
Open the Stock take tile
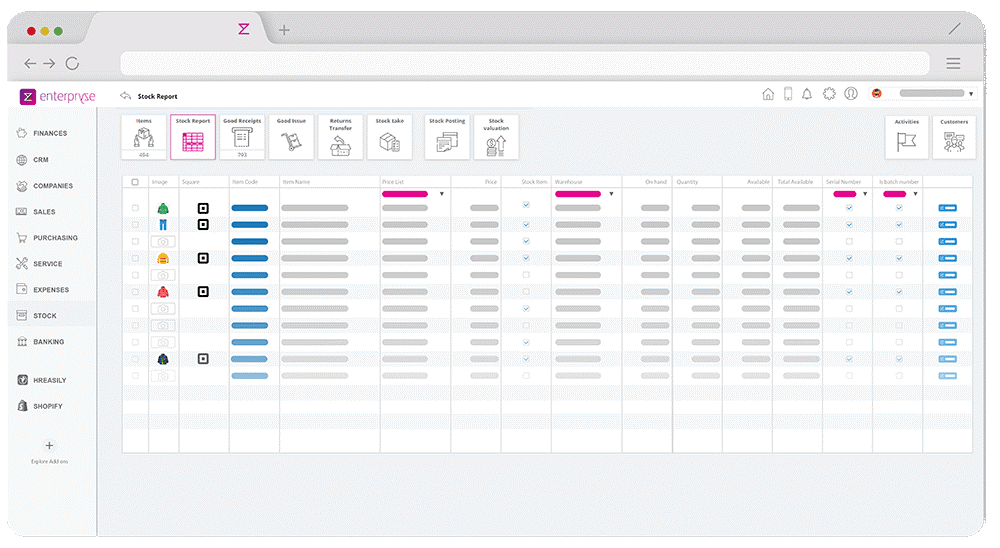[389, 137]
